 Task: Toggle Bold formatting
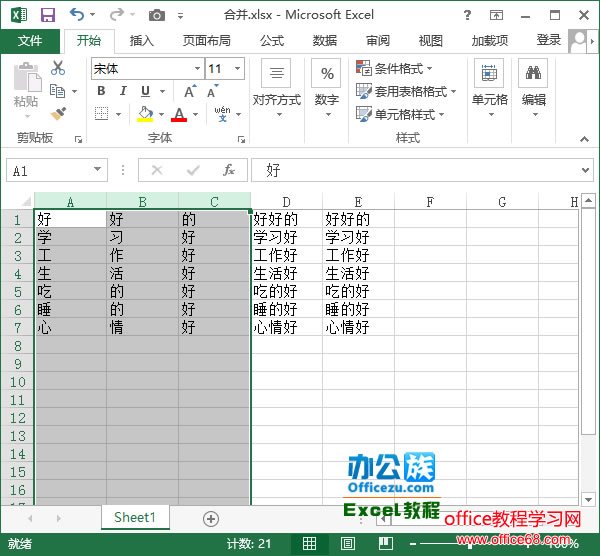tap(101, 91)
